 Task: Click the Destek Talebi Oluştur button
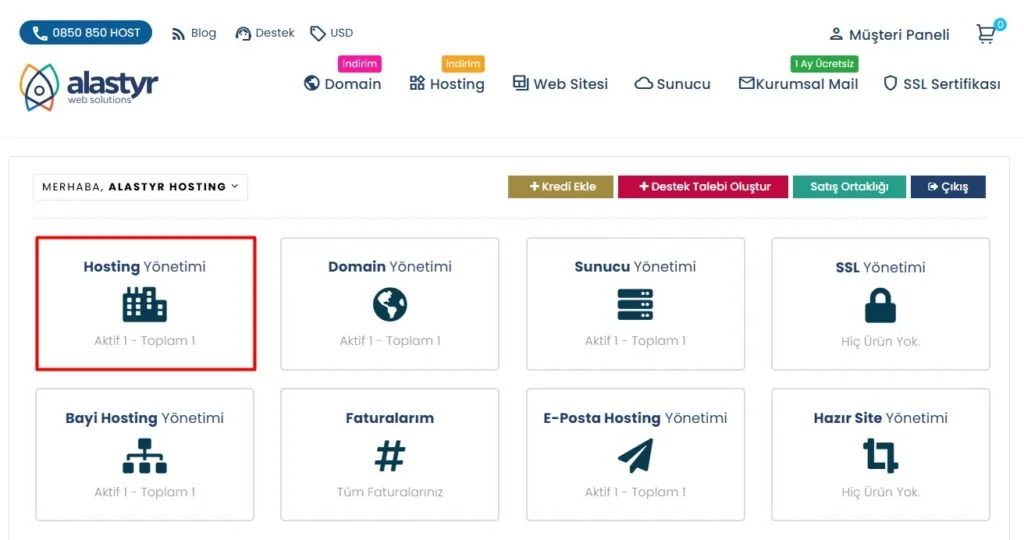(704, 187)
